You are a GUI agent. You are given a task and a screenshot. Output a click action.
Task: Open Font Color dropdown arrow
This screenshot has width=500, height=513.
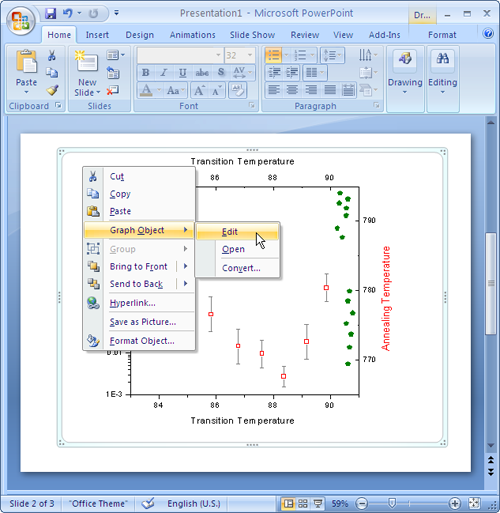coord(159,90)
